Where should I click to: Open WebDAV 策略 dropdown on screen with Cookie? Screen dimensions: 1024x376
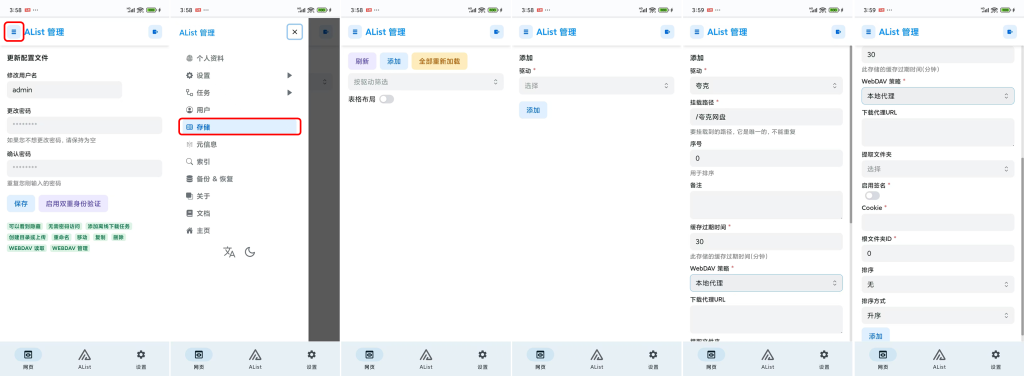(938, 96)
